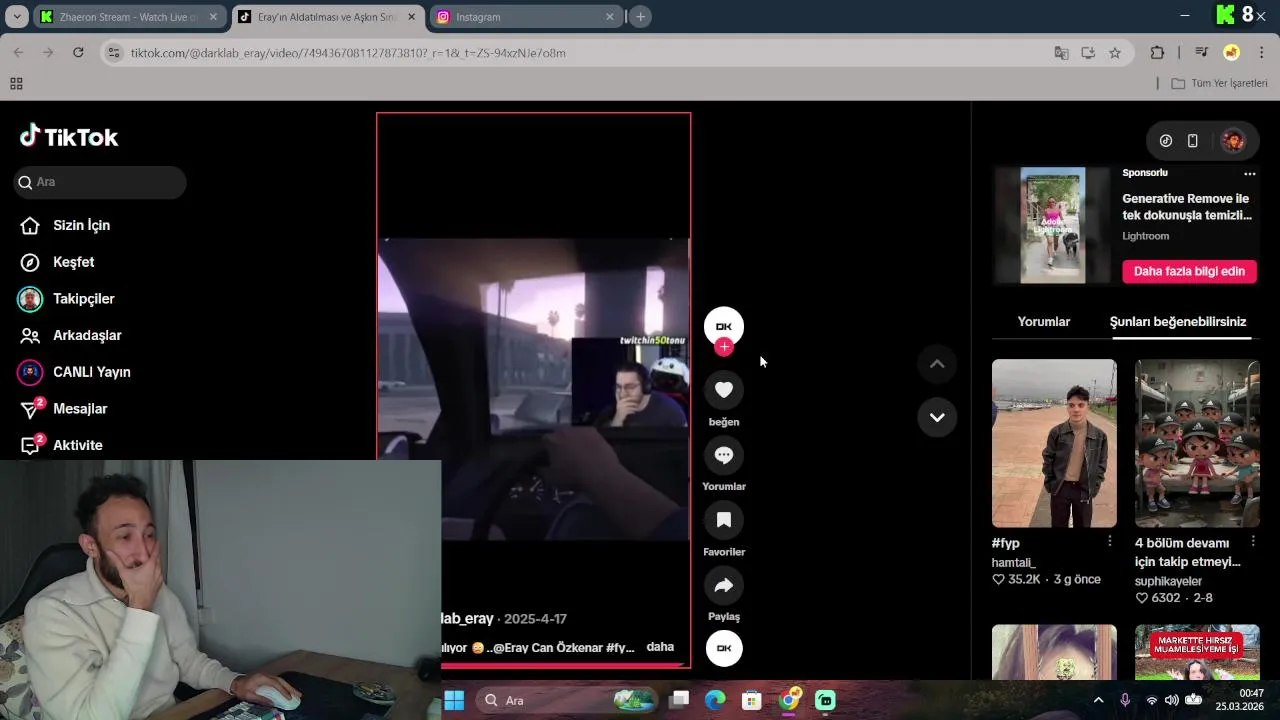Image resolution: width=1280 pixels, height=720 pixels.
Task: Open a new browser tab
Action: point(641,17)
